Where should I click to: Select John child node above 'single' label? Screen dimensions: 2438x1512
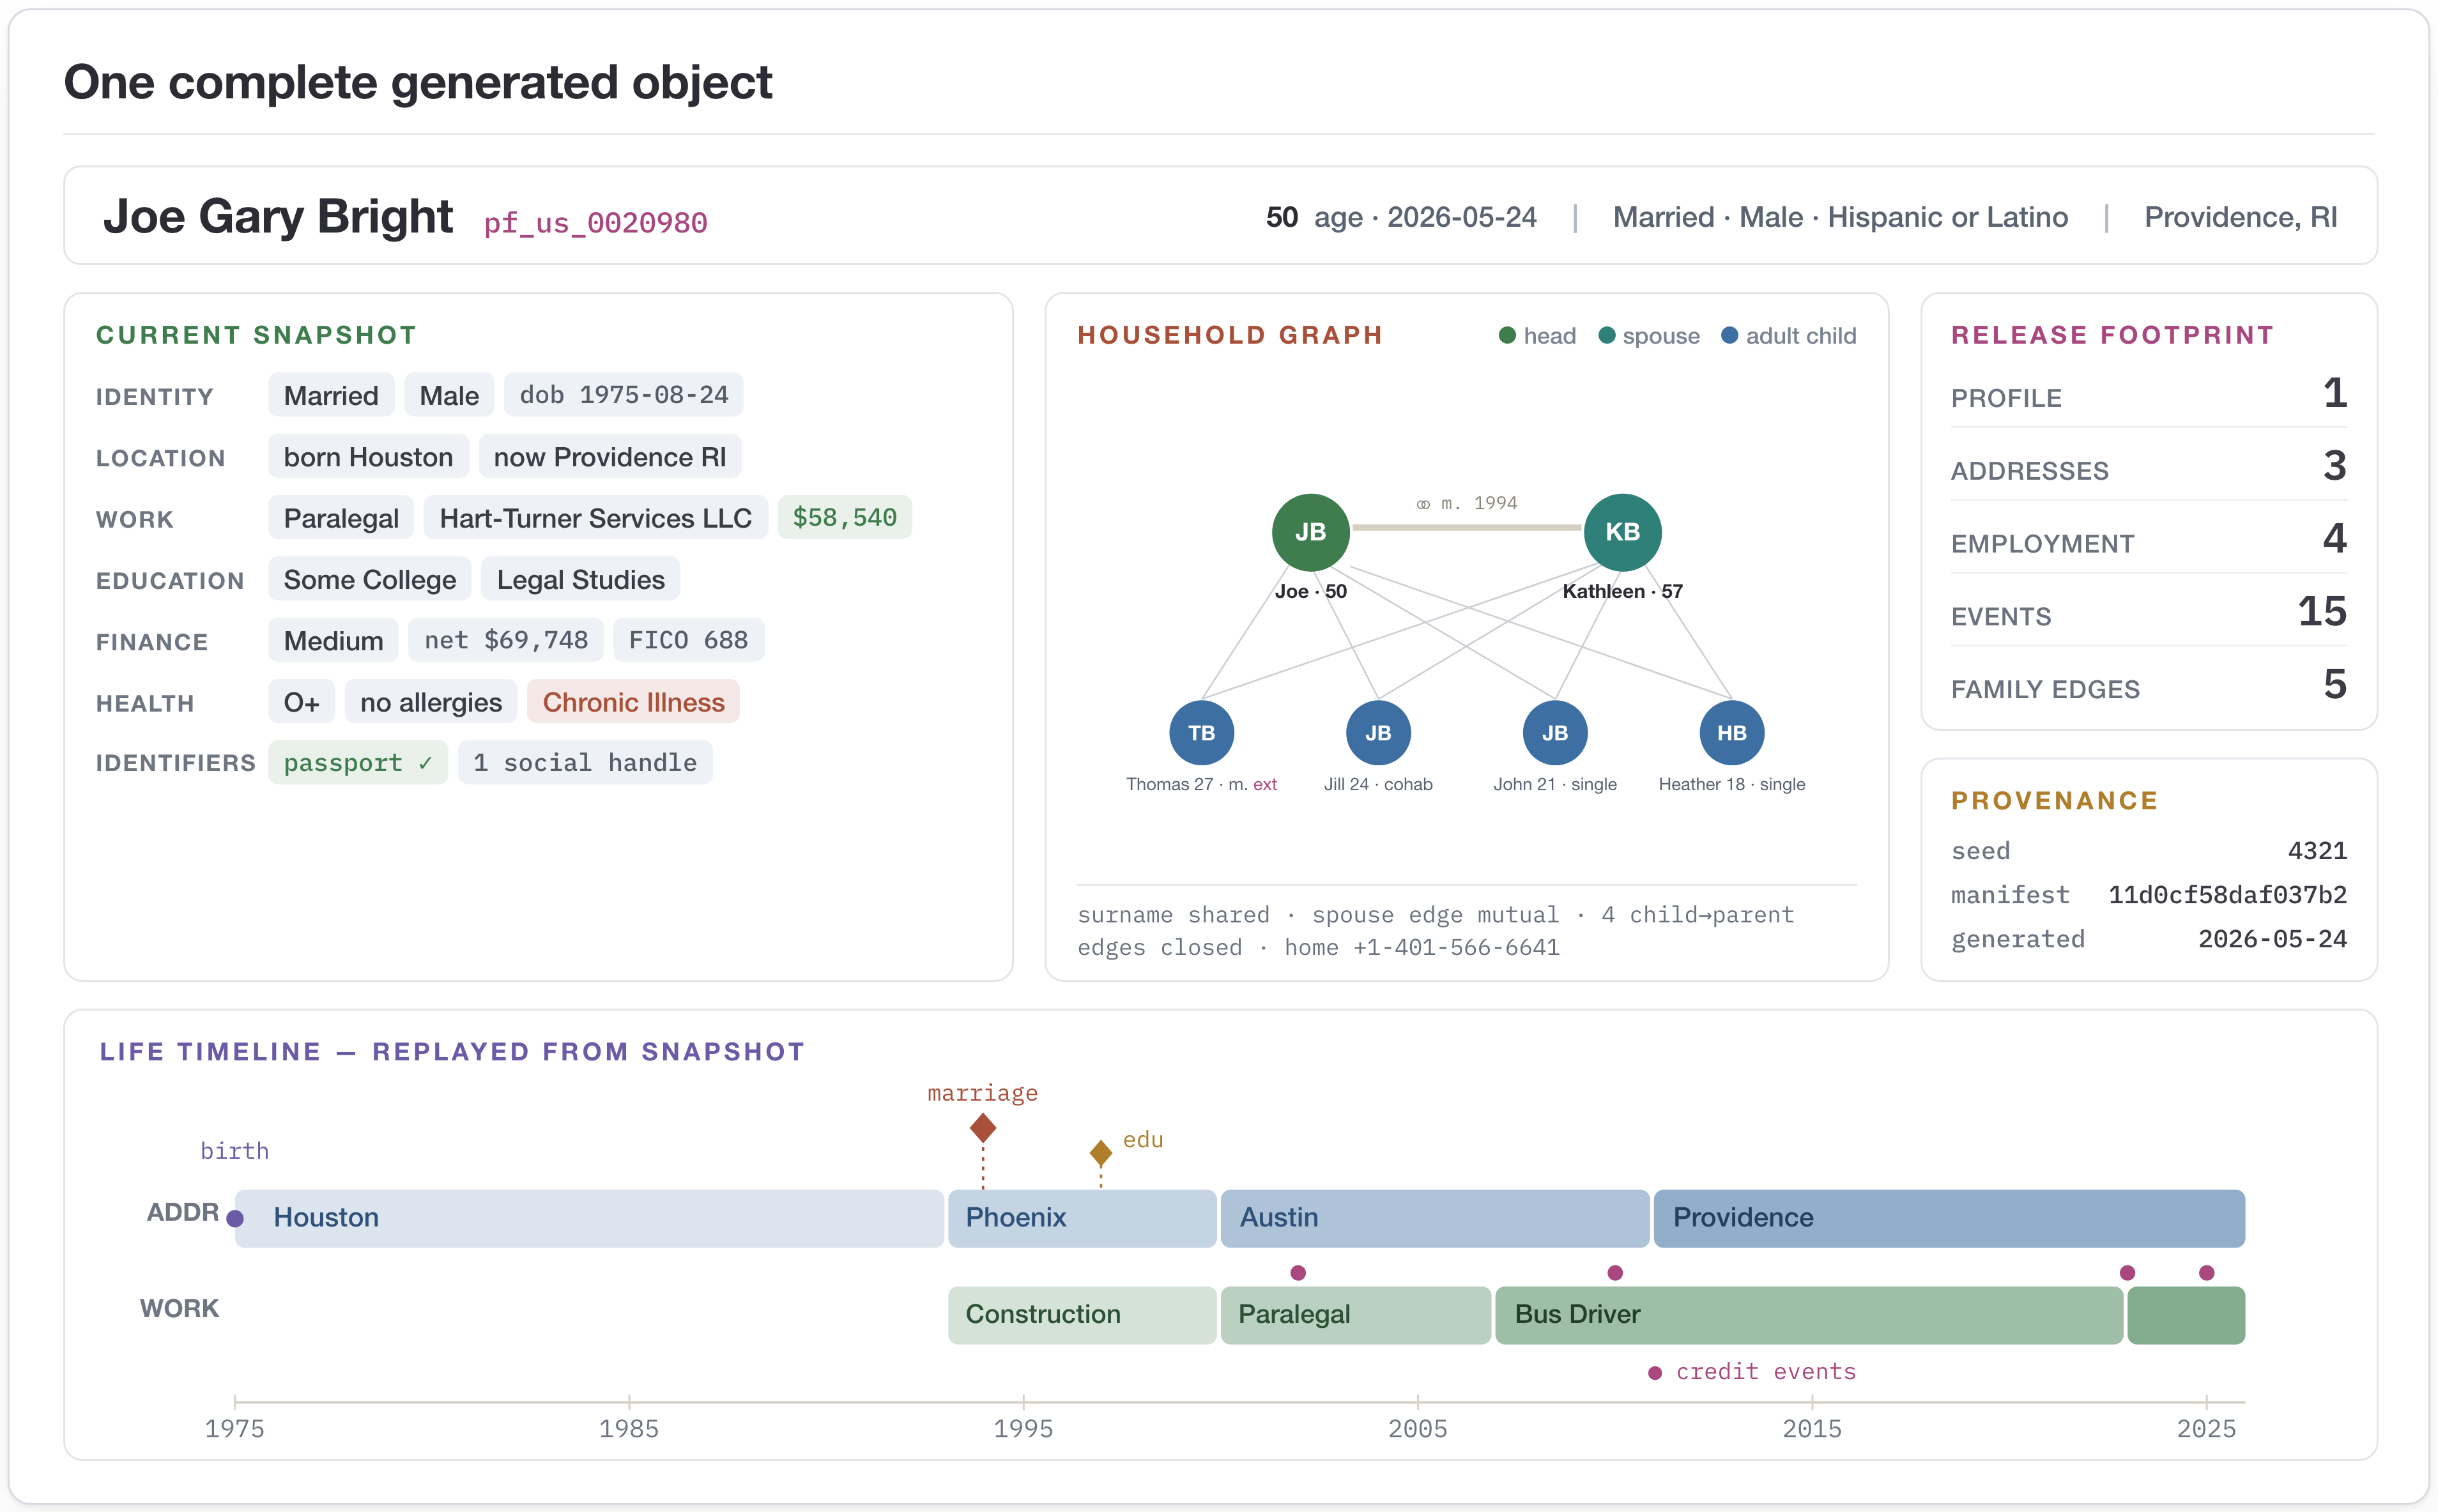point(1554,733)
